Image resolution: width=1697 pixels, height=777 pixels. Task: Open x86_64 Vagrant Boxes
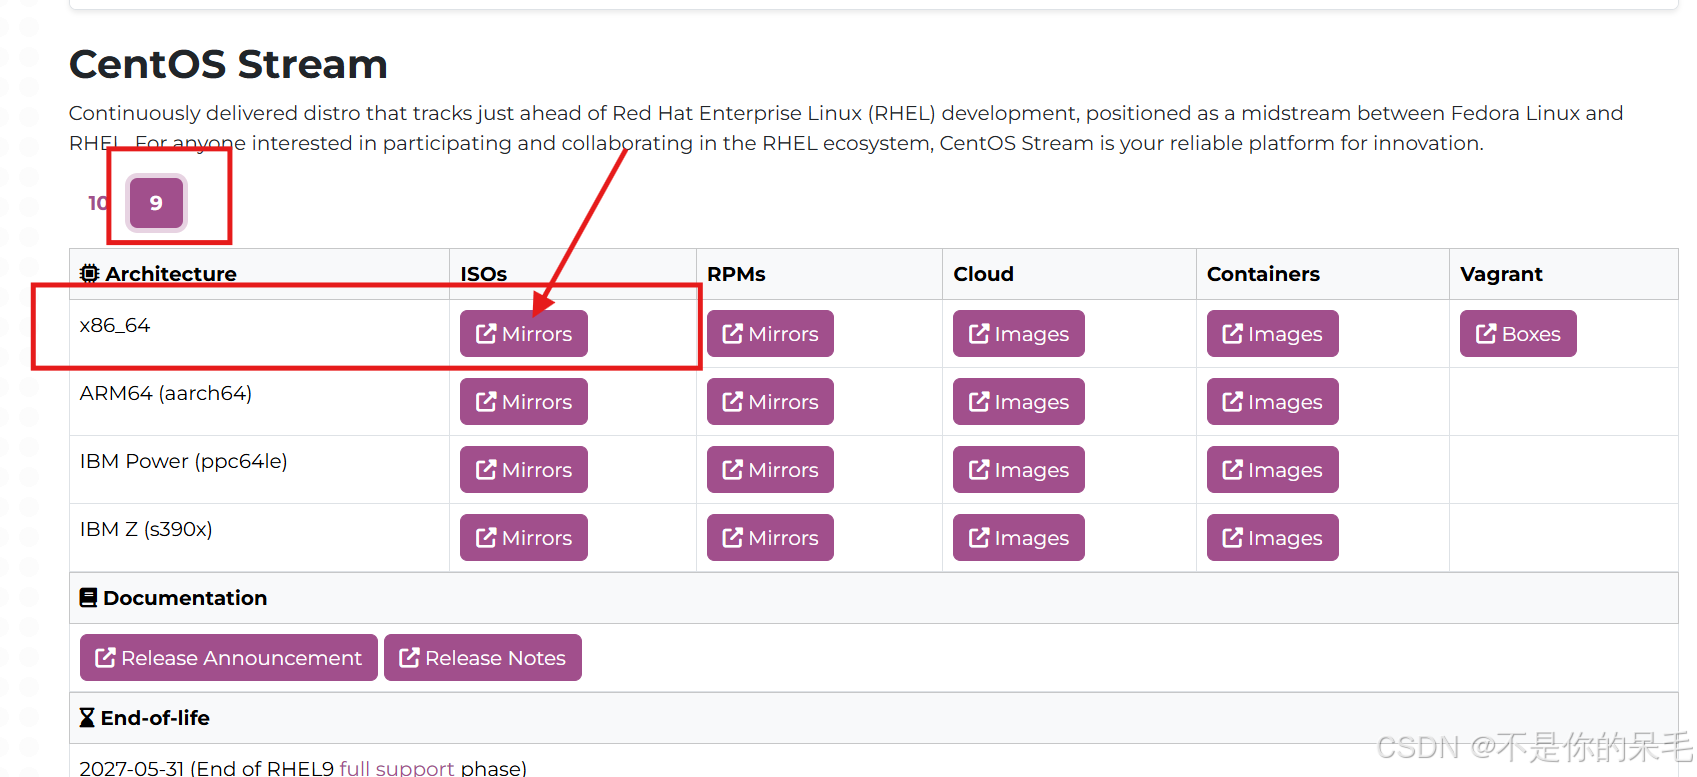[x=1518, y=334]
